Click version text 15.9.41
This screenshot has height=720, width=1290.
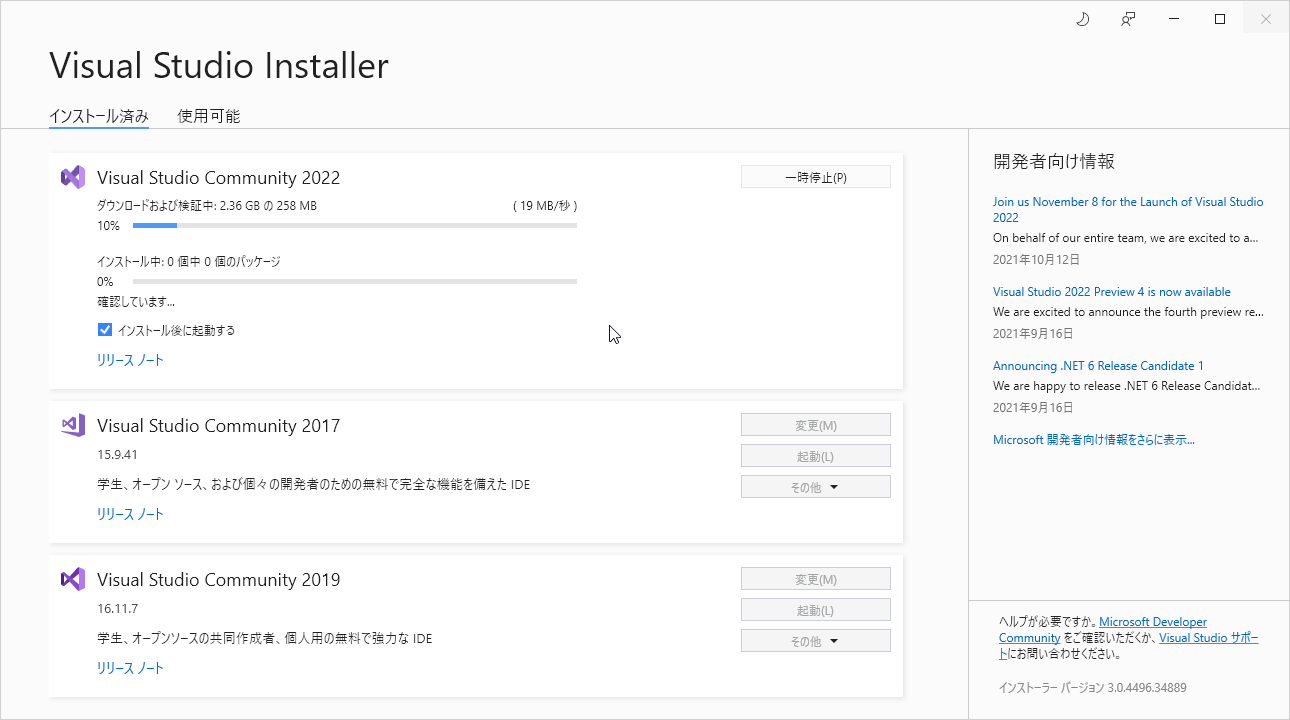tap(117, 454)
